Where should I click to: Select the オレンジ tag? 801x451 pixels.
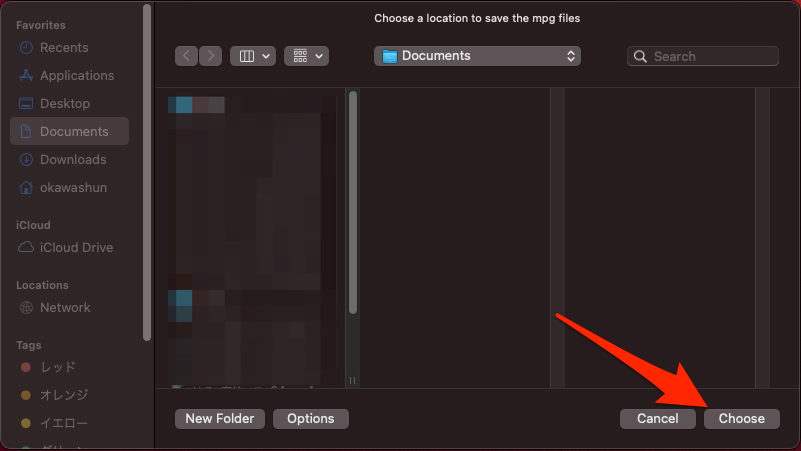[69, 395]
